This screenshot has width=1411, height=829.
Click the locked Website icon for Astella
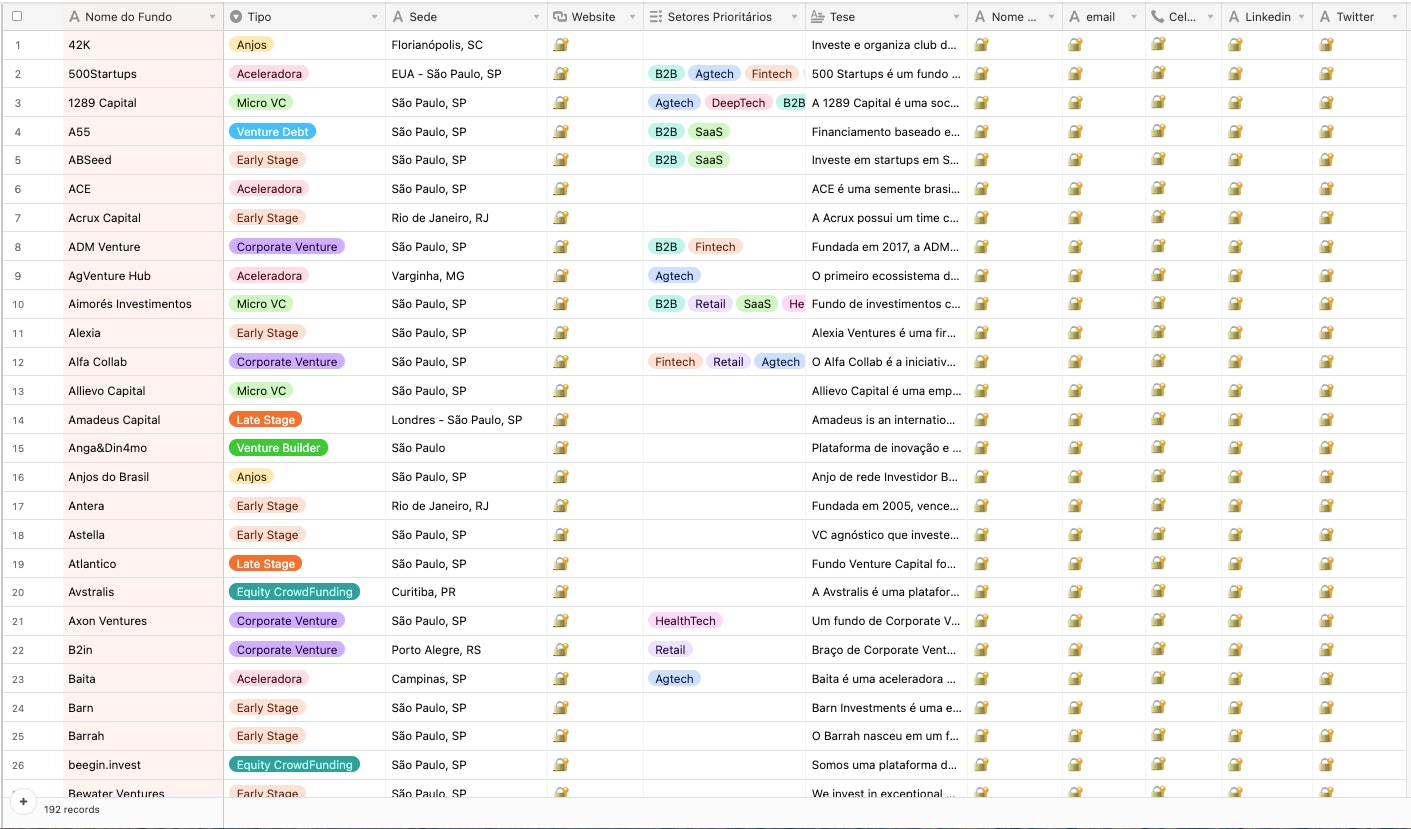point(560,535)
